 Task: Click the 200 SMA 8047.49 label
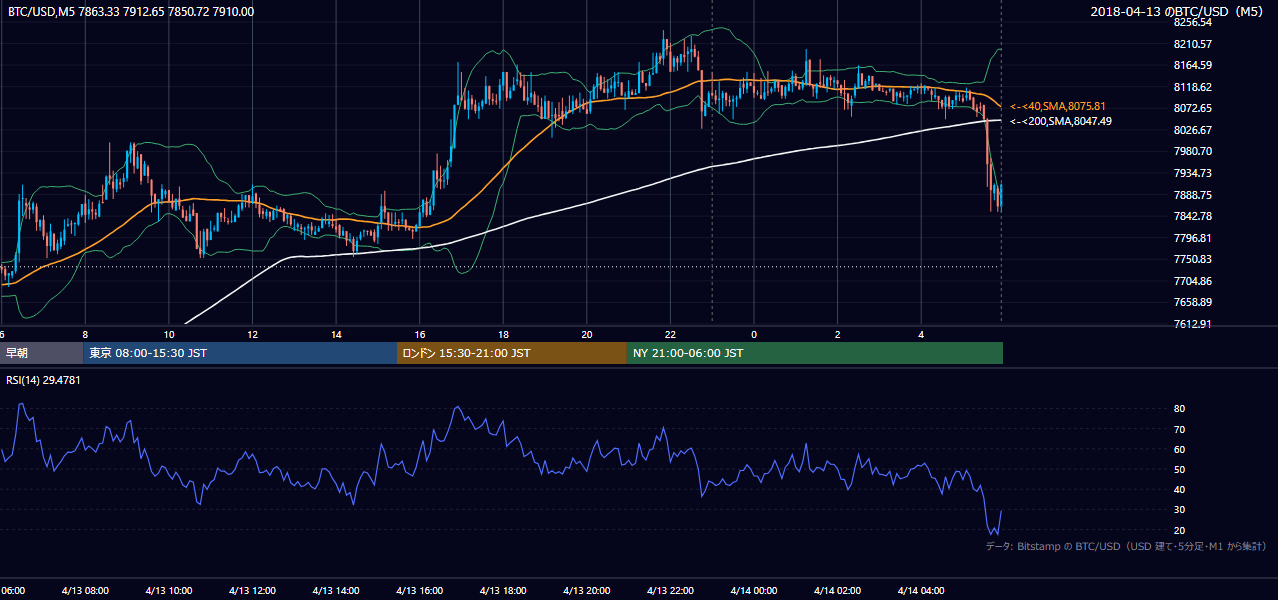point(1060,121)
